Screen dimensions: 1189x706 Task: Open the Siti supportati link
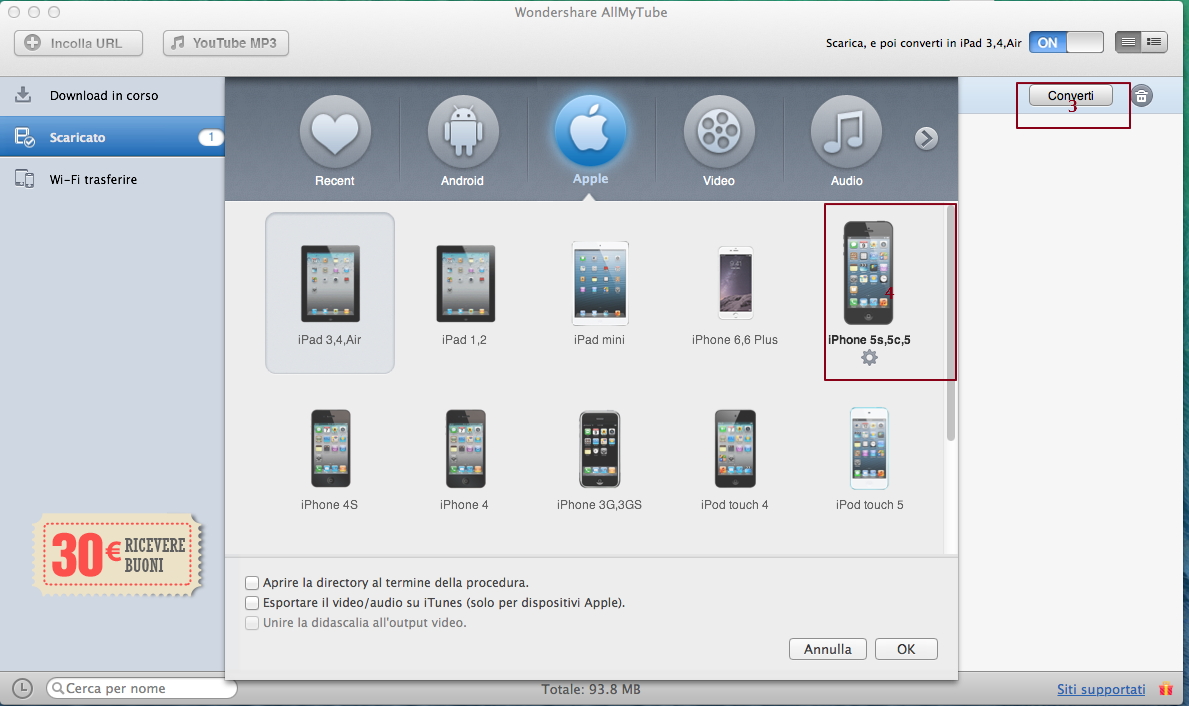tap(1101, 689)
